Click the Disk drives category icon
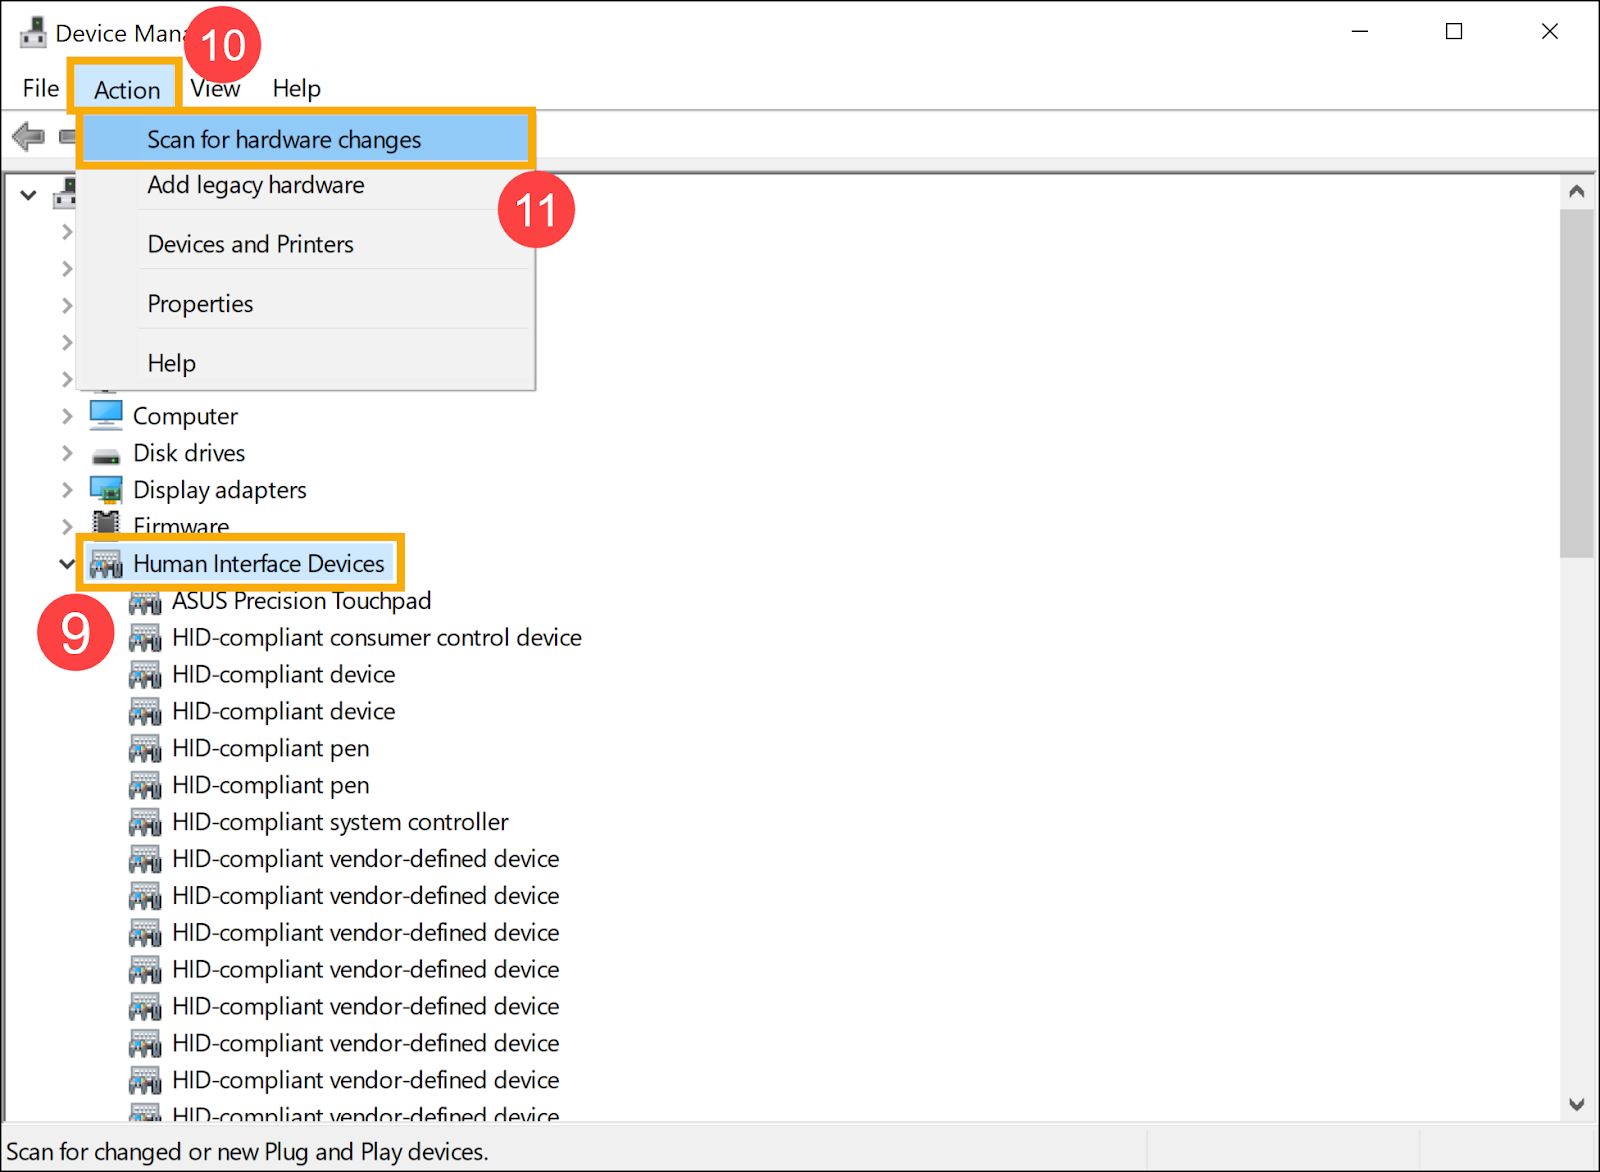 (x=106, y=455)
